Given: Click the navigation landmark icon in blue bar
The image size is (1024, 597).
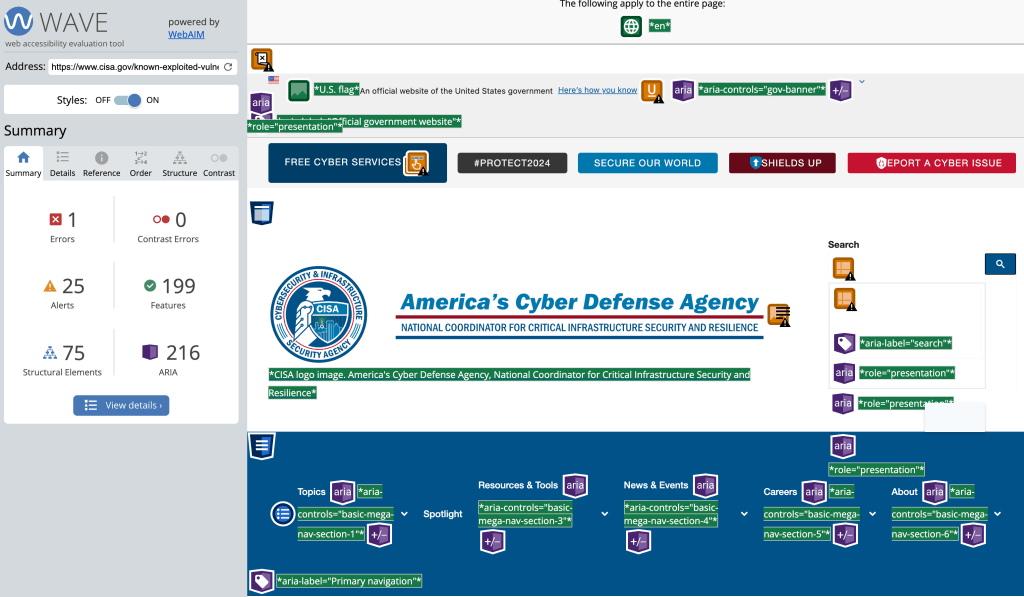Looking at the screenshot, I should (x=261, y=446).
